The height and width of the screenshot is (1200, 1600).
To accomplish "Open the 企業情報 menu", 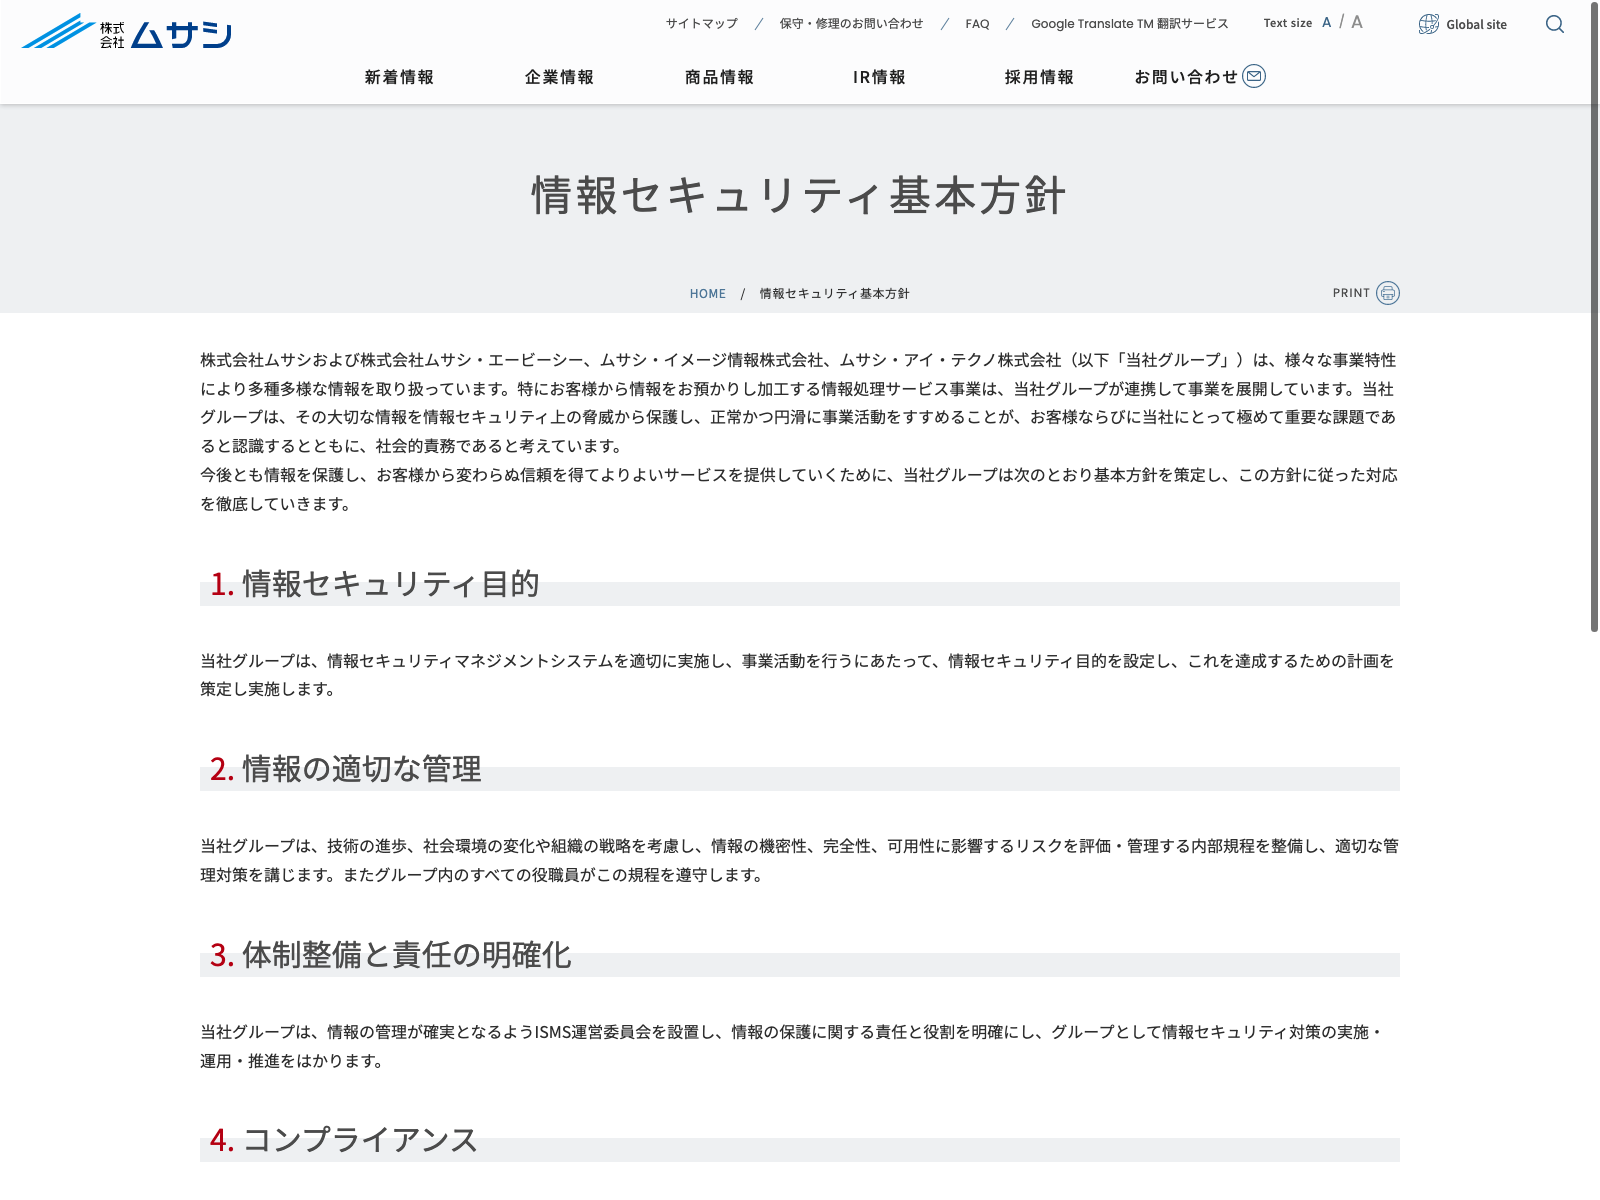I will coord(559,77).
